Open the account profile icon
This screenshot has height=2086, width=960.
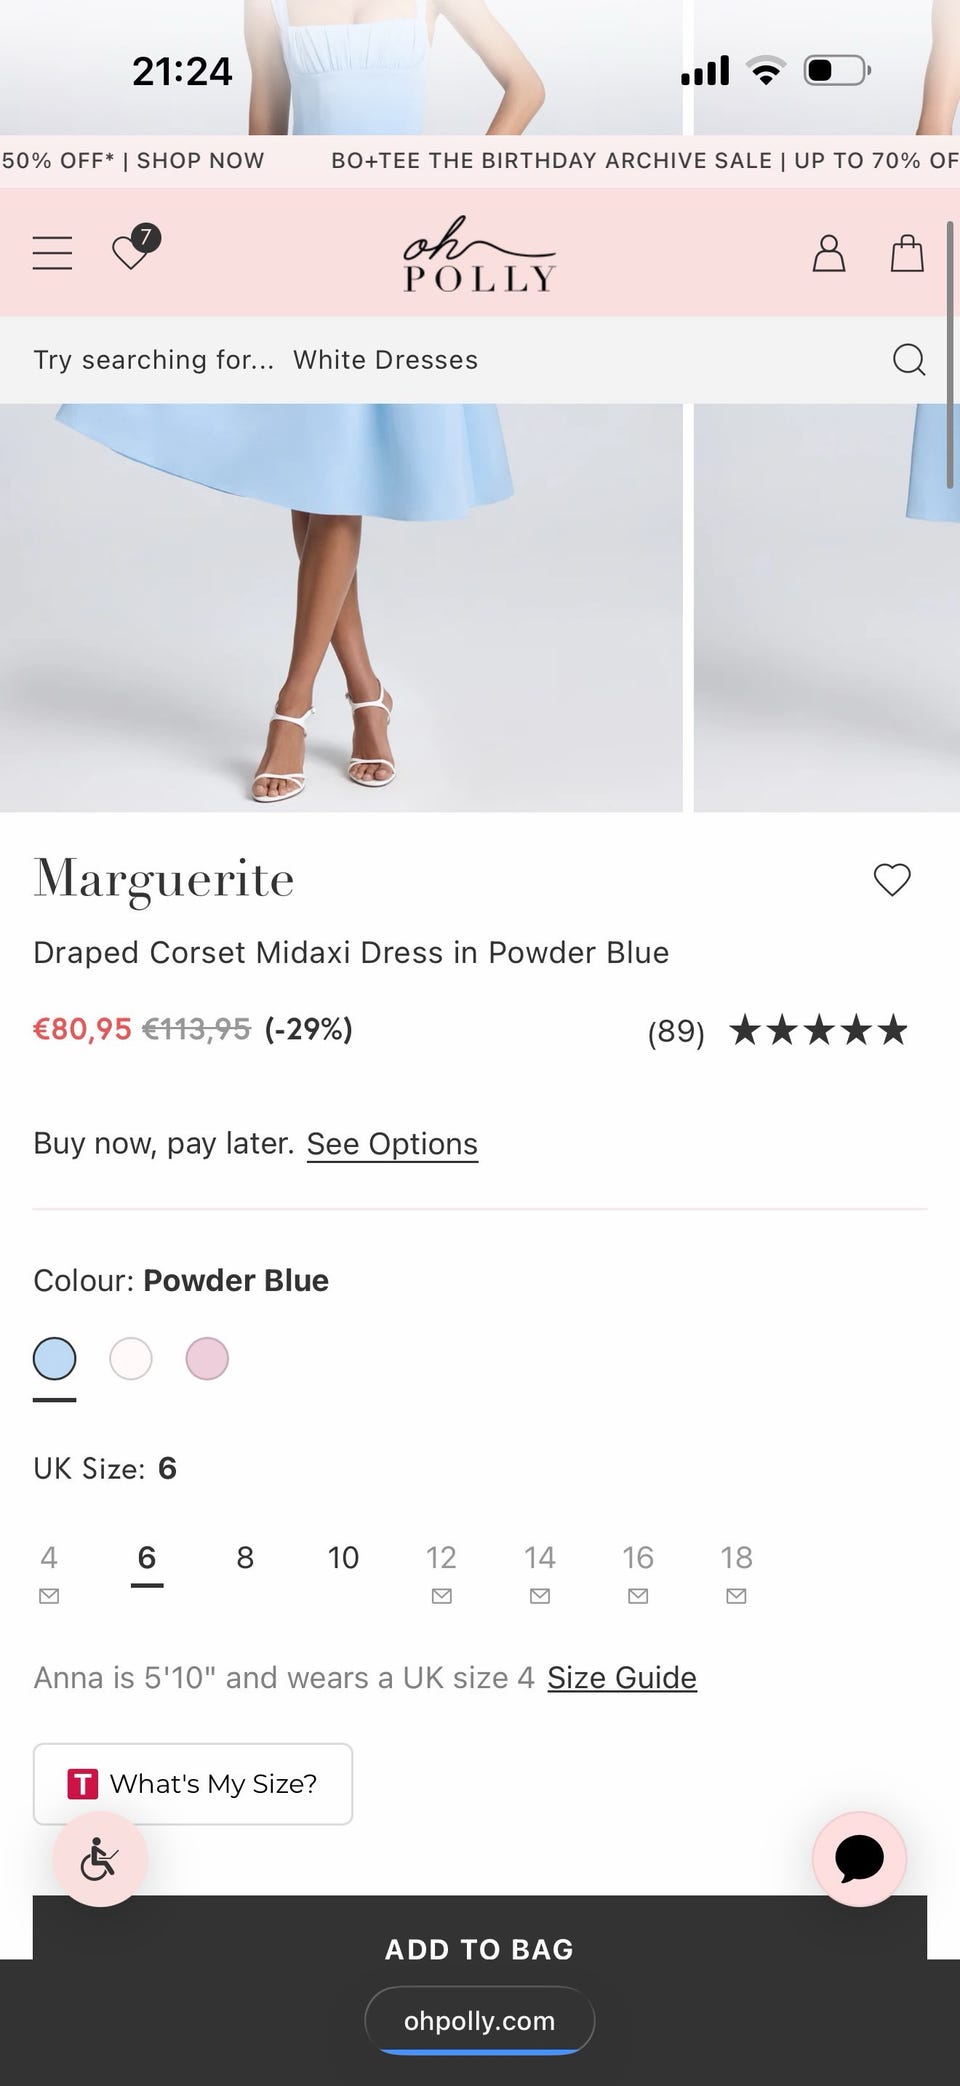(x=828, y=253)
